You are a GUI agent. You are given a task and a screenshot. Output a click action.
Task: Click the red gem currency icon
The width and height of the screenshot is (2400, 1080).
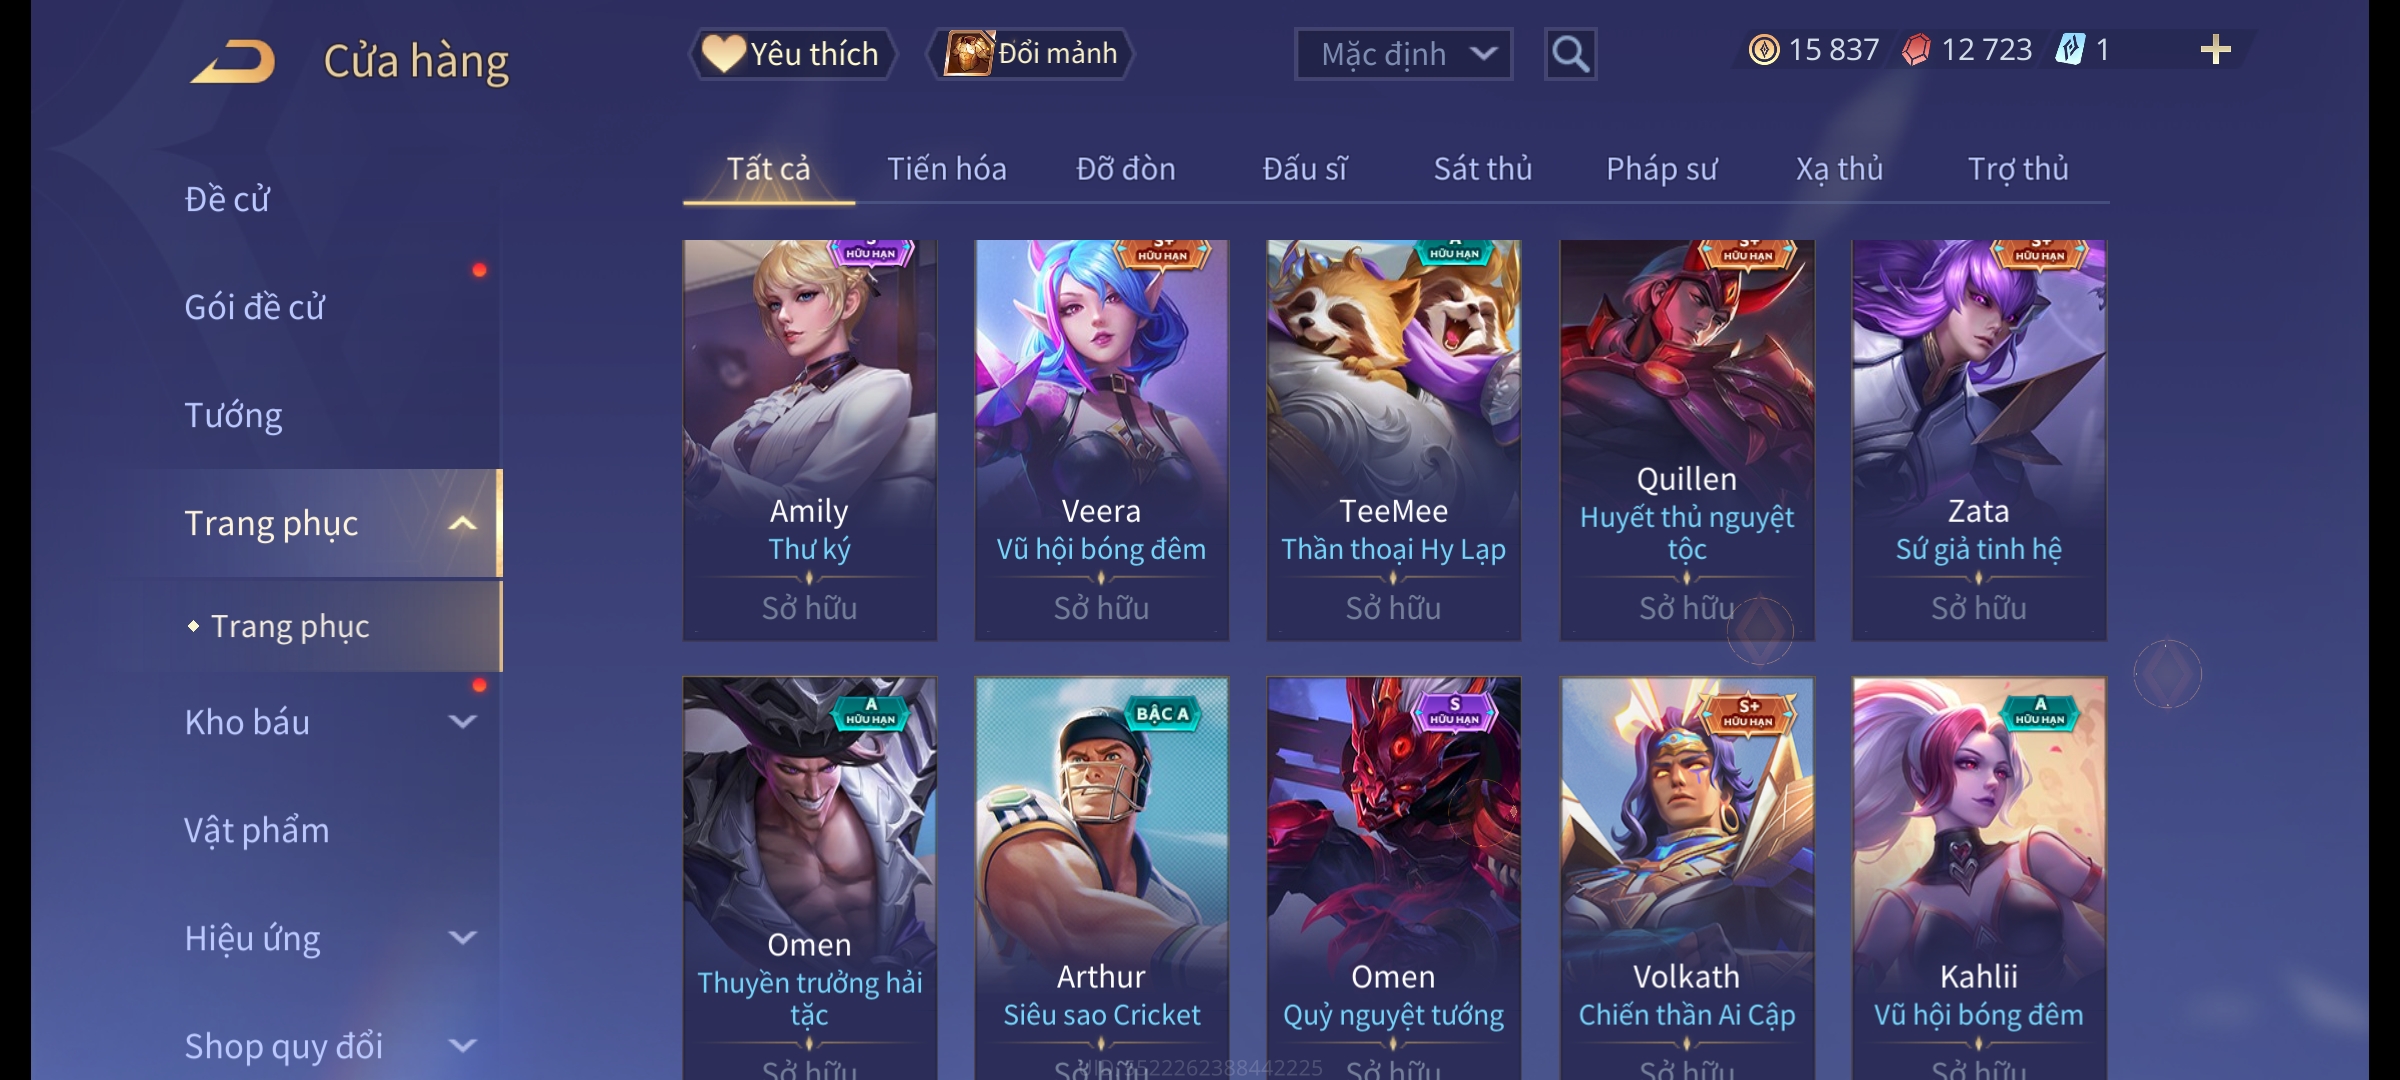click(x=1915, y=50)
